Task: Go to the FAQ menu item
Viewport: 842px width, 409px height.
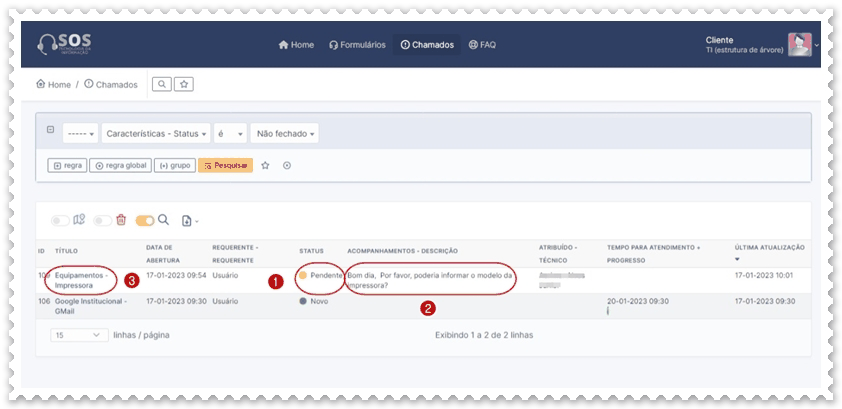Action: click(481, 45)
